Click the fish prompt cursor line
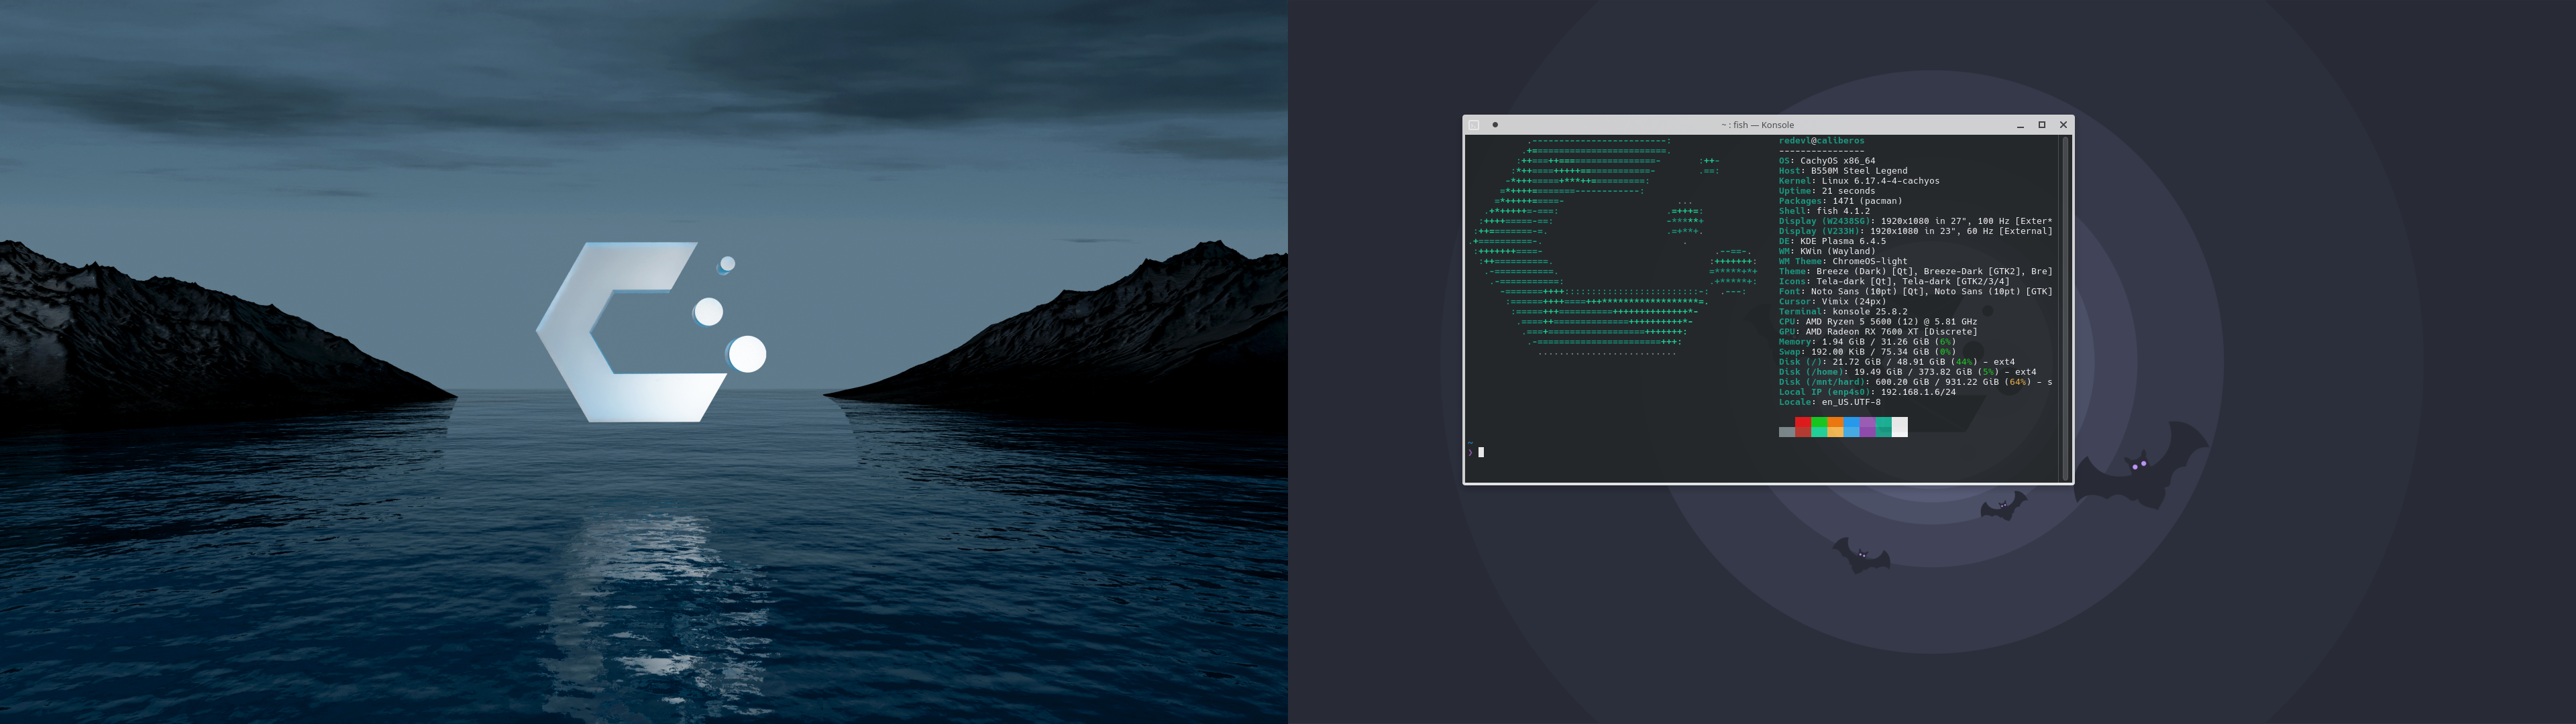 (1481, 452)
